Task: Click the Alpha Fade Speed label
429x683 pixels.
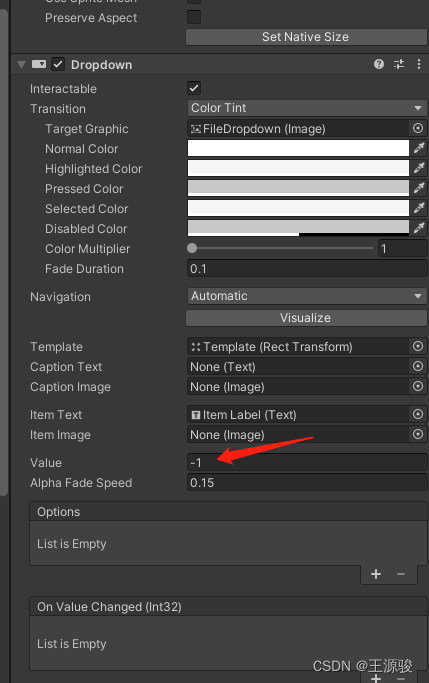Action: click(81, 483)
